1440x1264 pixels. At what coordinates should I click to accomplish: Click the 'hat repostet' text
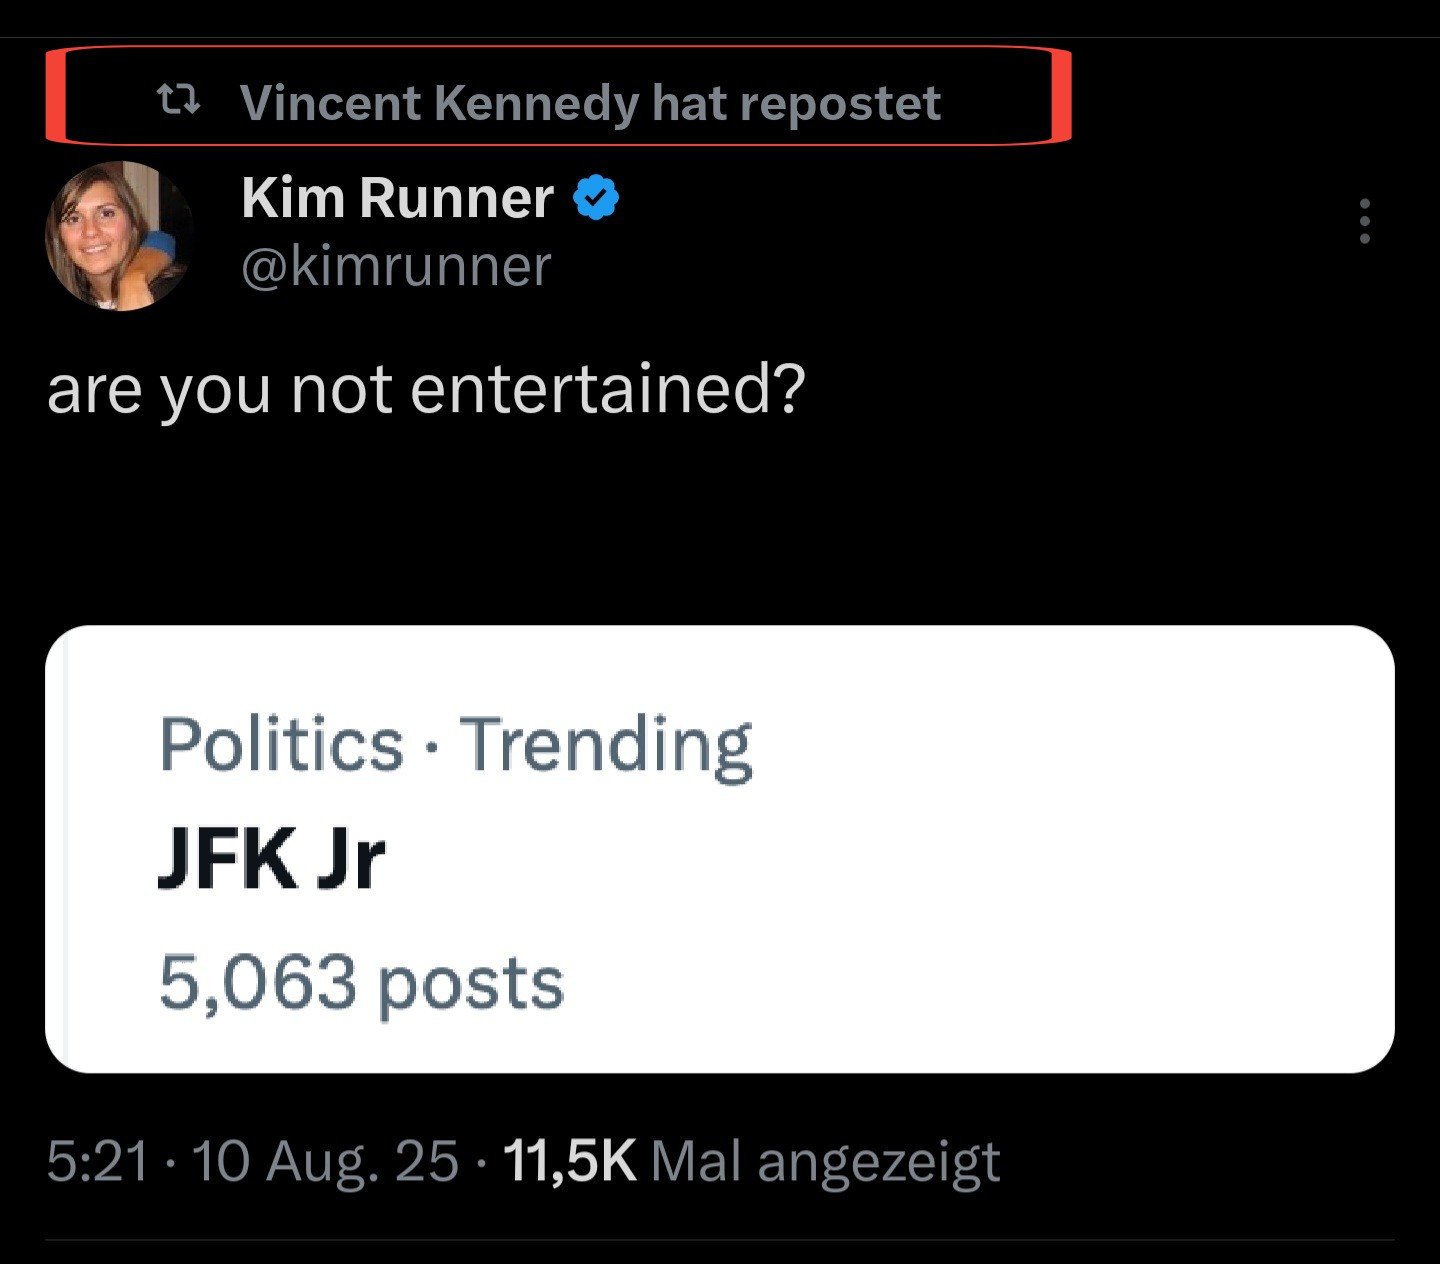click(x=796, y=103)
